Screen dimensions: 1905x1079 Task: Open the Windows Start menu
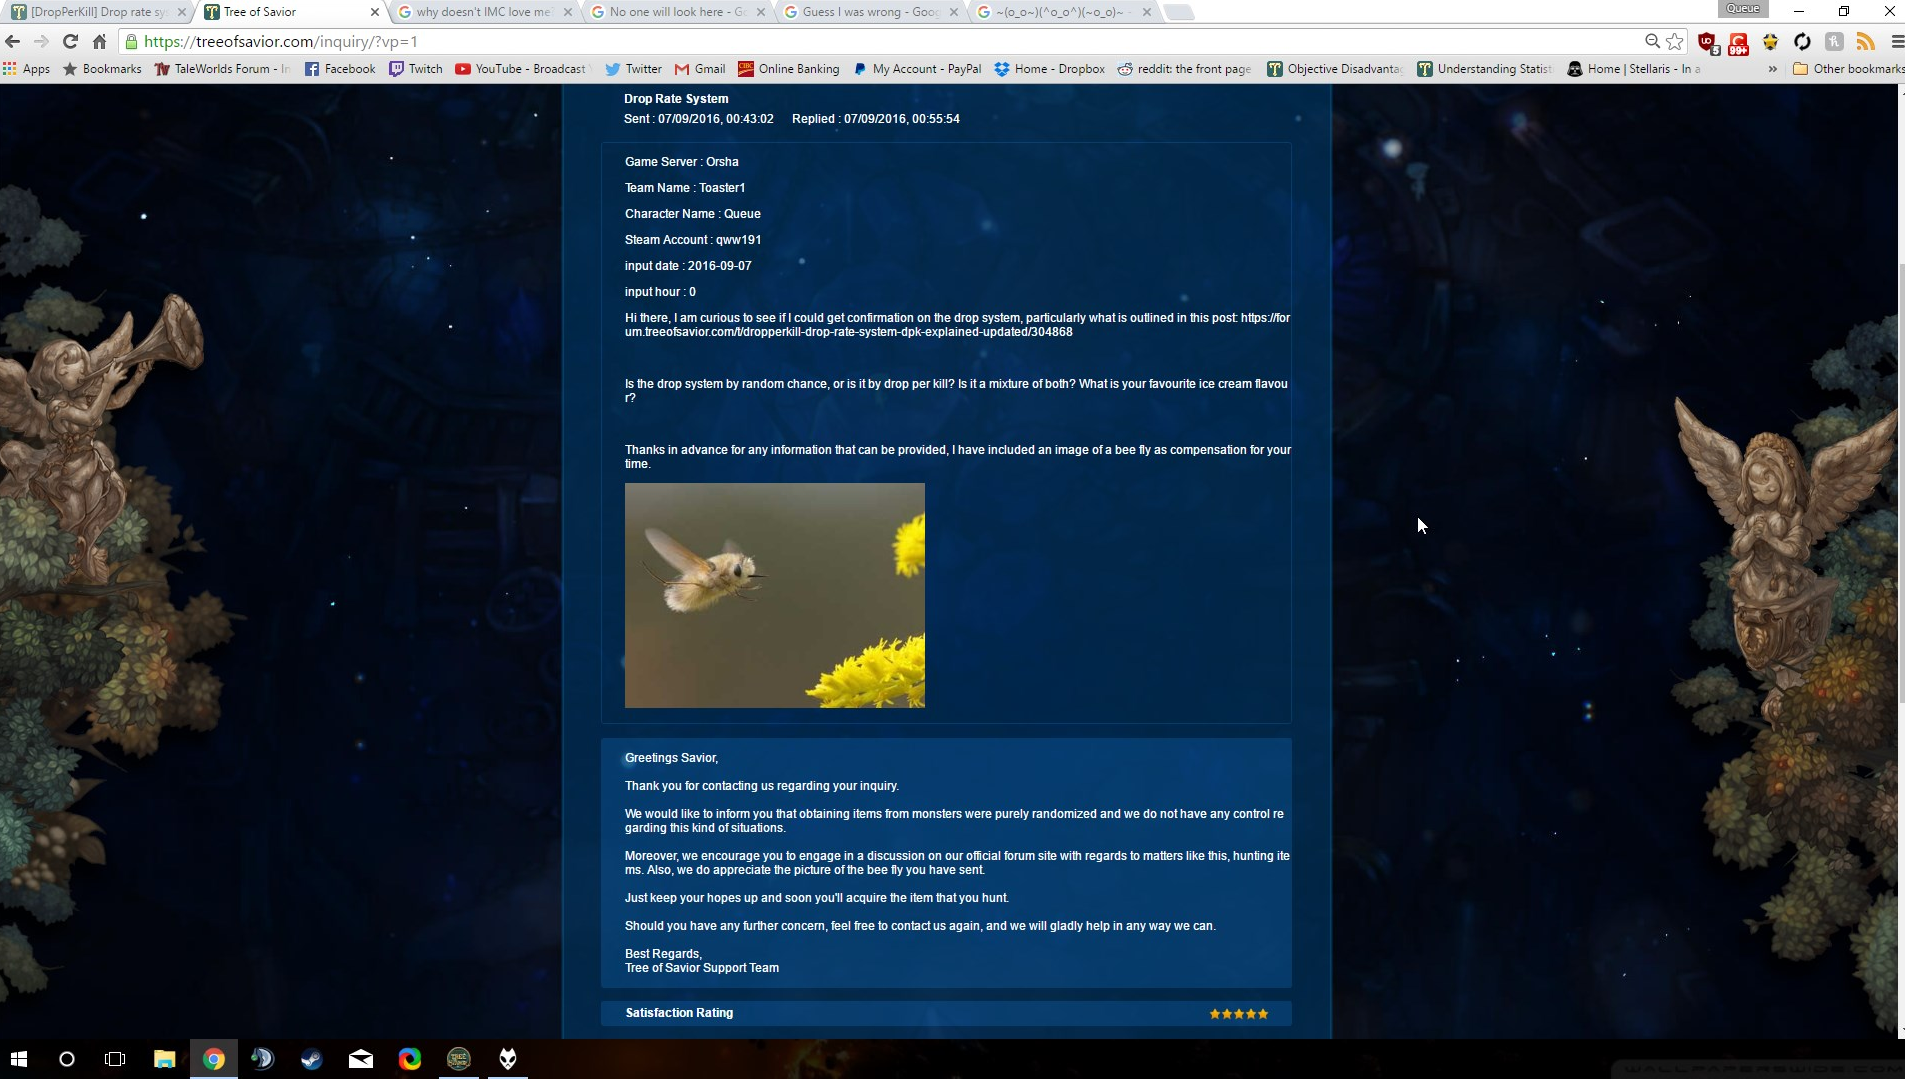(18, 1059)
